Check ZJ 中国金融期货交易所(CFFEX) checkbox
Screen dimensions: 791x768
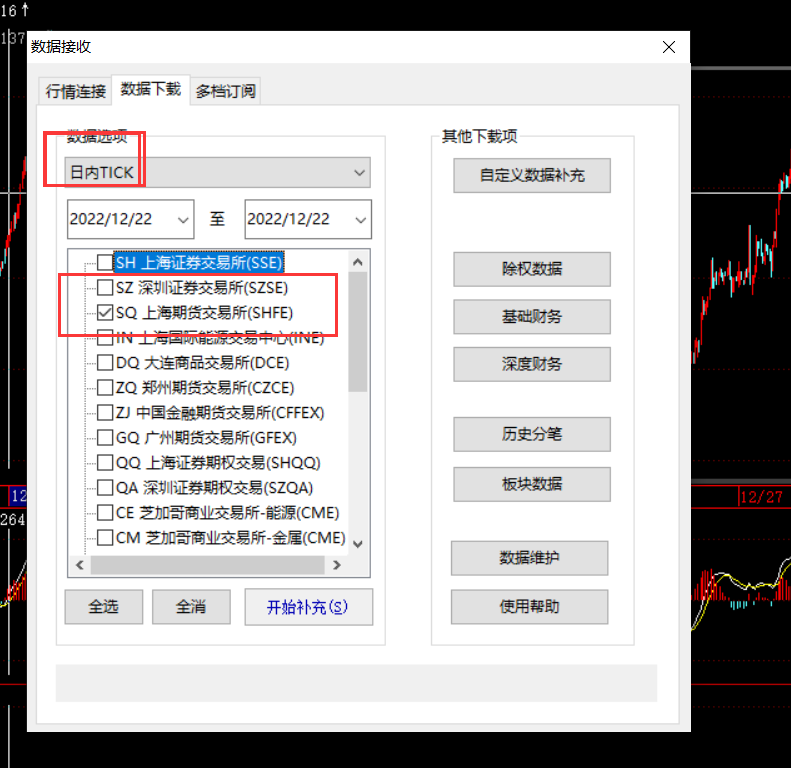click(x=105, y=413)
